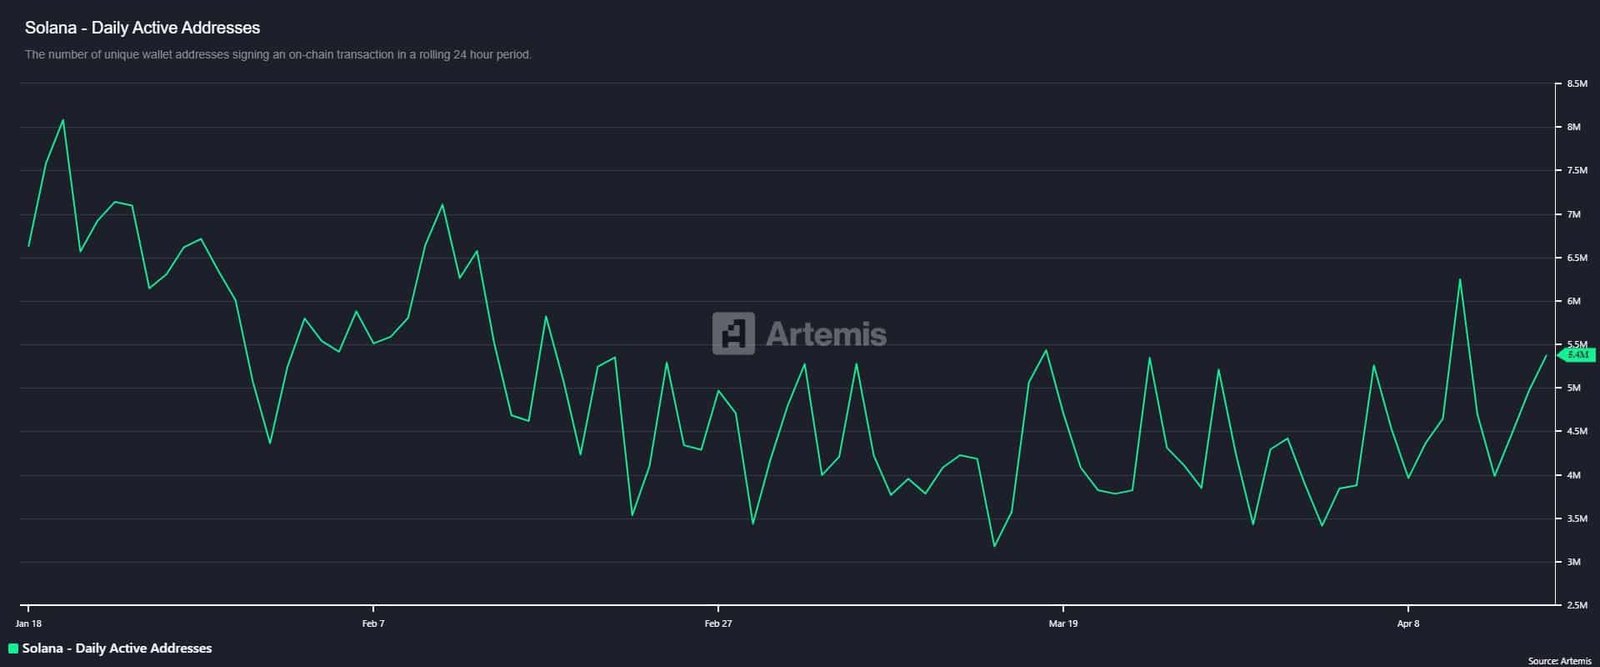Click the green legend color square

[13, 649]
